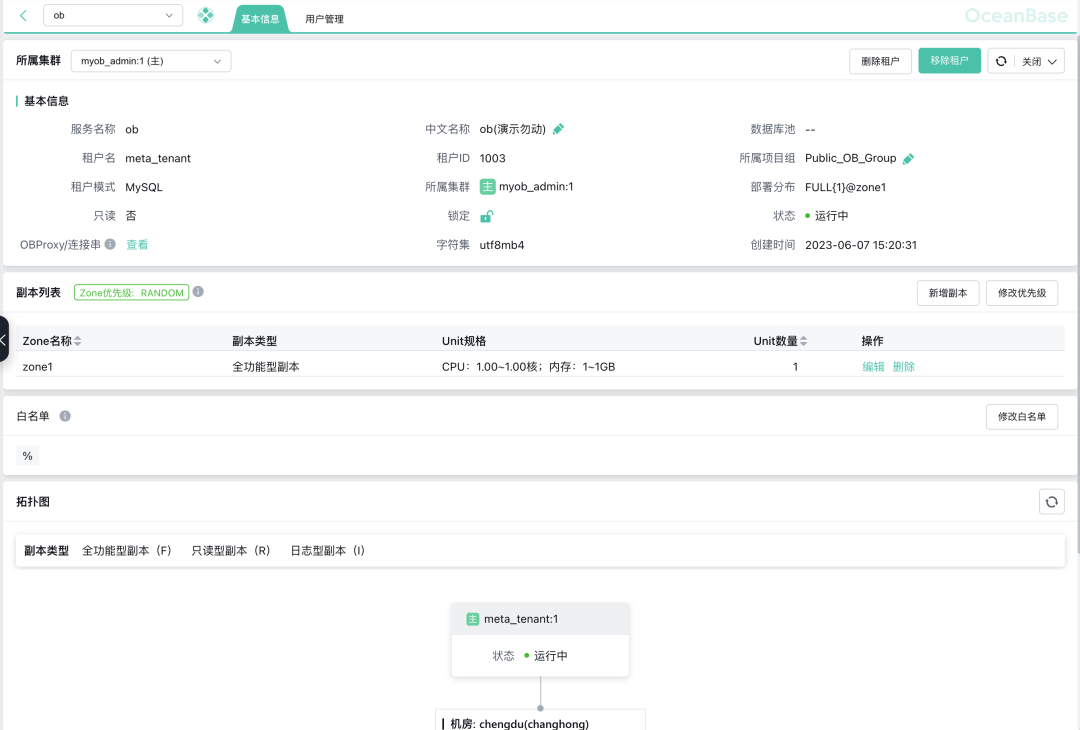Viewport: 1080px width, 730px height.
Task: Click the 新增副本 button
Action: pos(948,293)
